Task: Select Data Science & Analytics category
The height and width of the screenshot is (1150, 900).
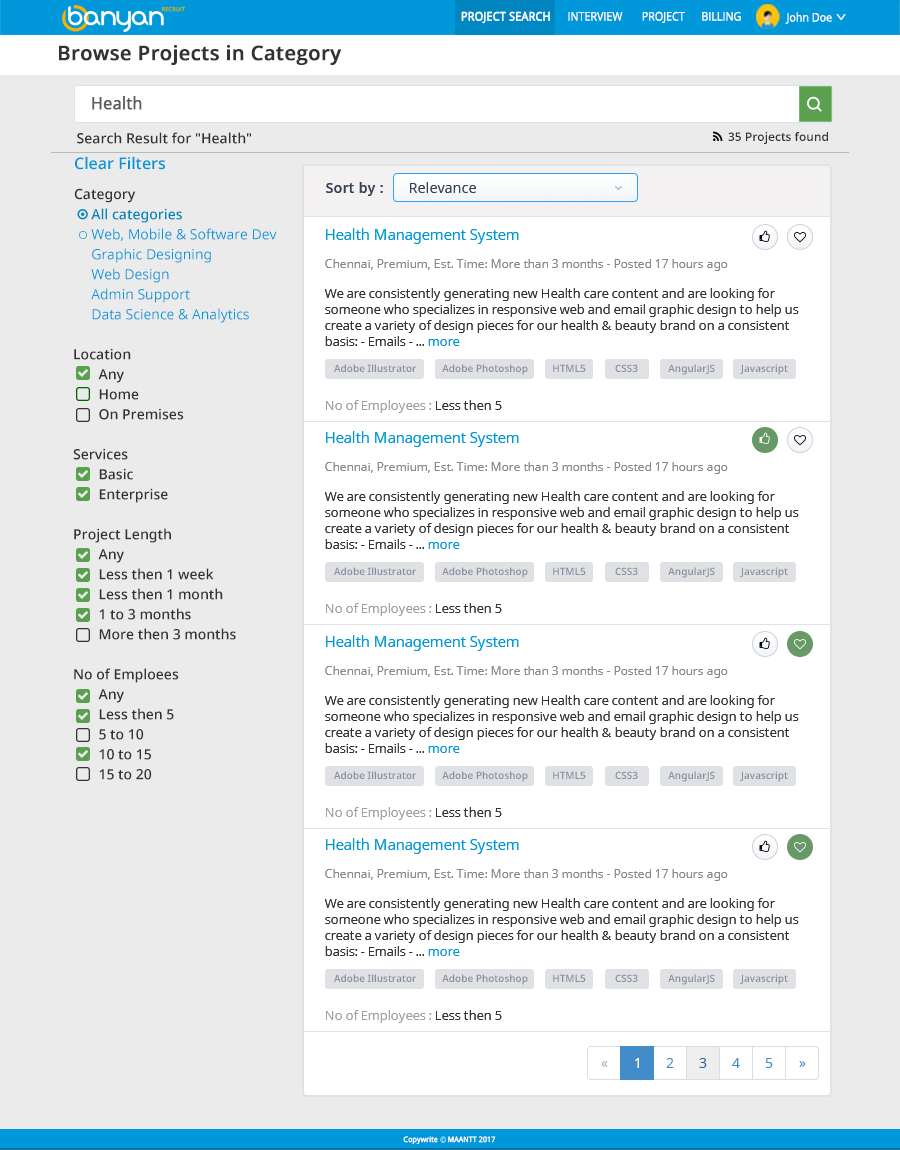Action: click(x=170, y=314)
